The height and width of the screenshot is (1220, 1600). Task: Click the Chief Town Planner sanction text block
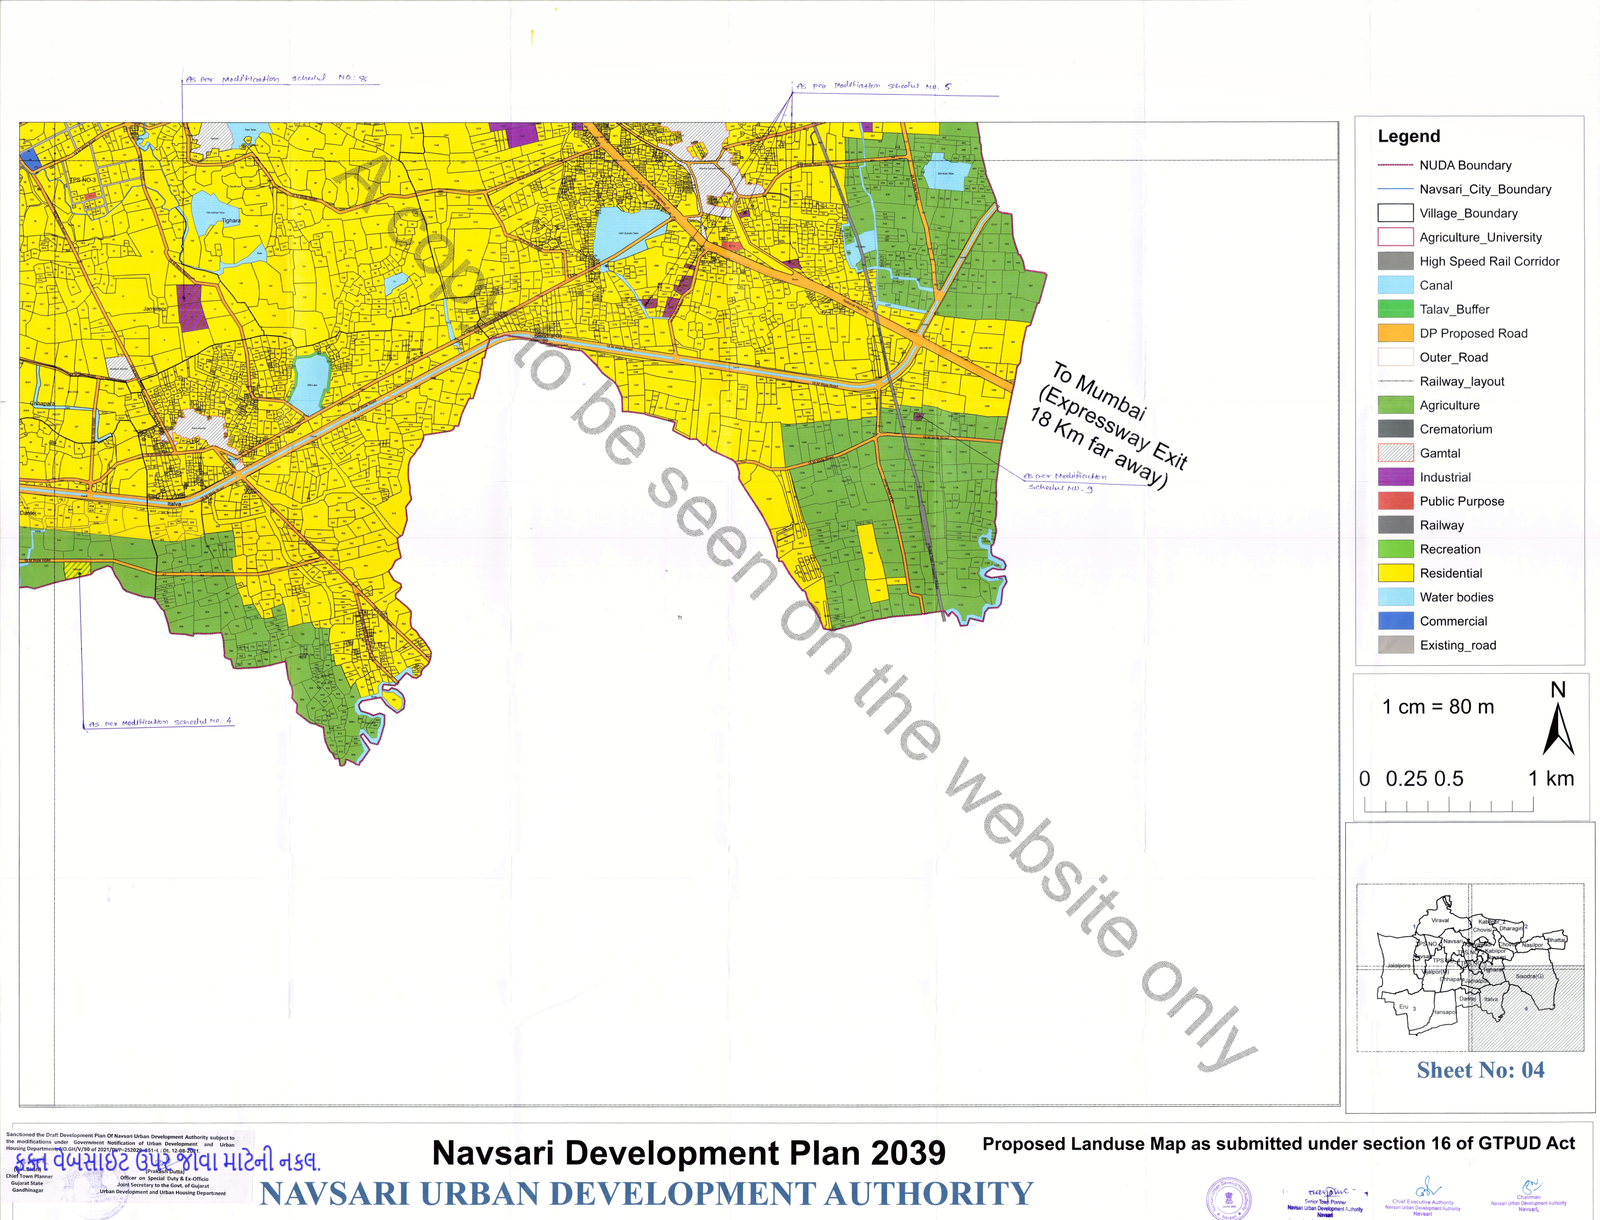120,1164
